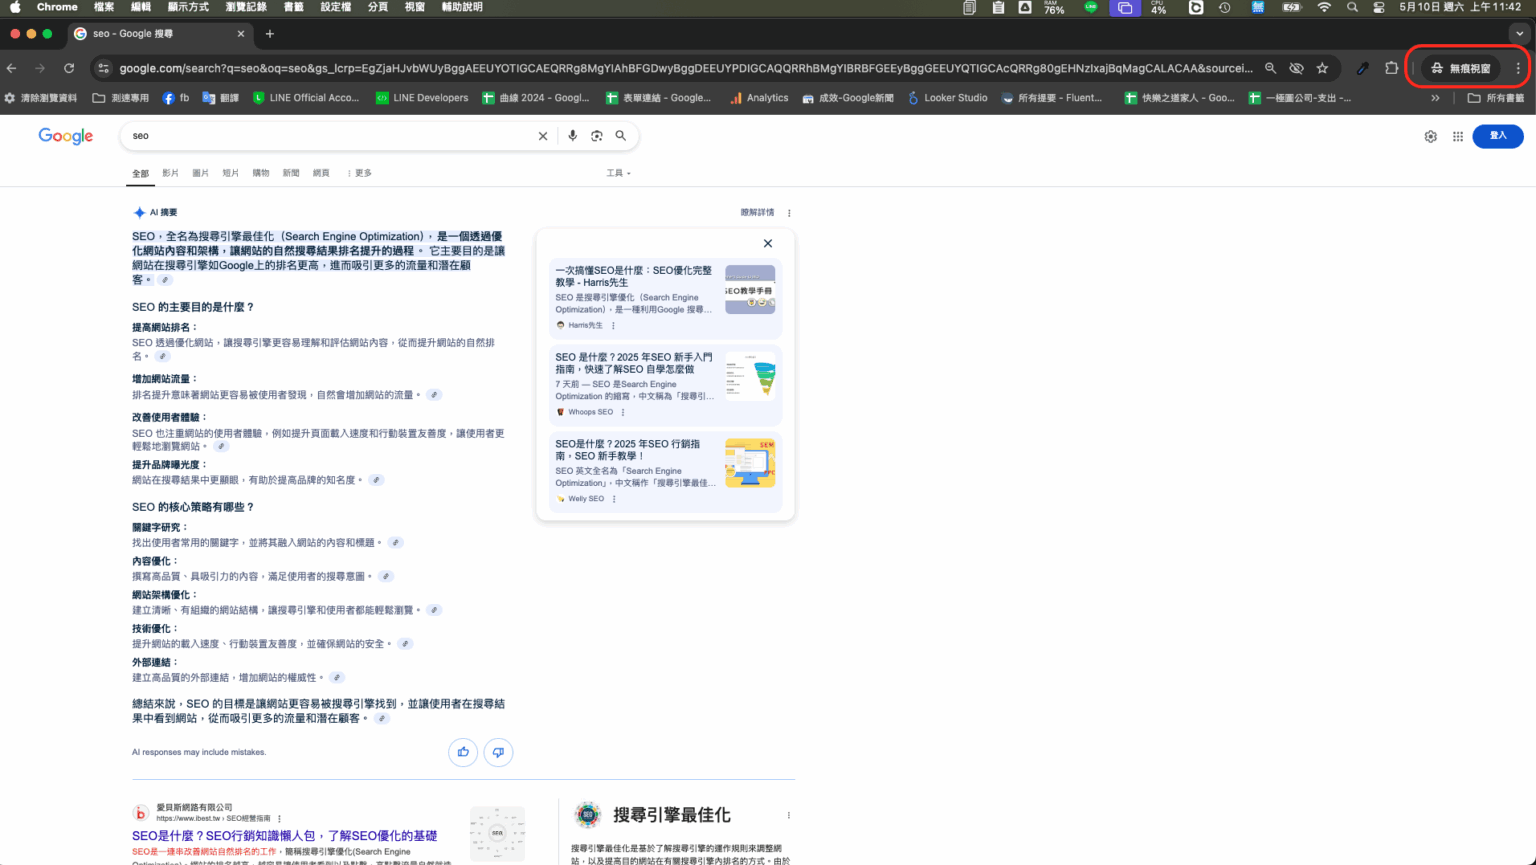Open the 檔案 menu in menu bar
This screenshot has height=865, width=1536.
click(x=104, y=7)
